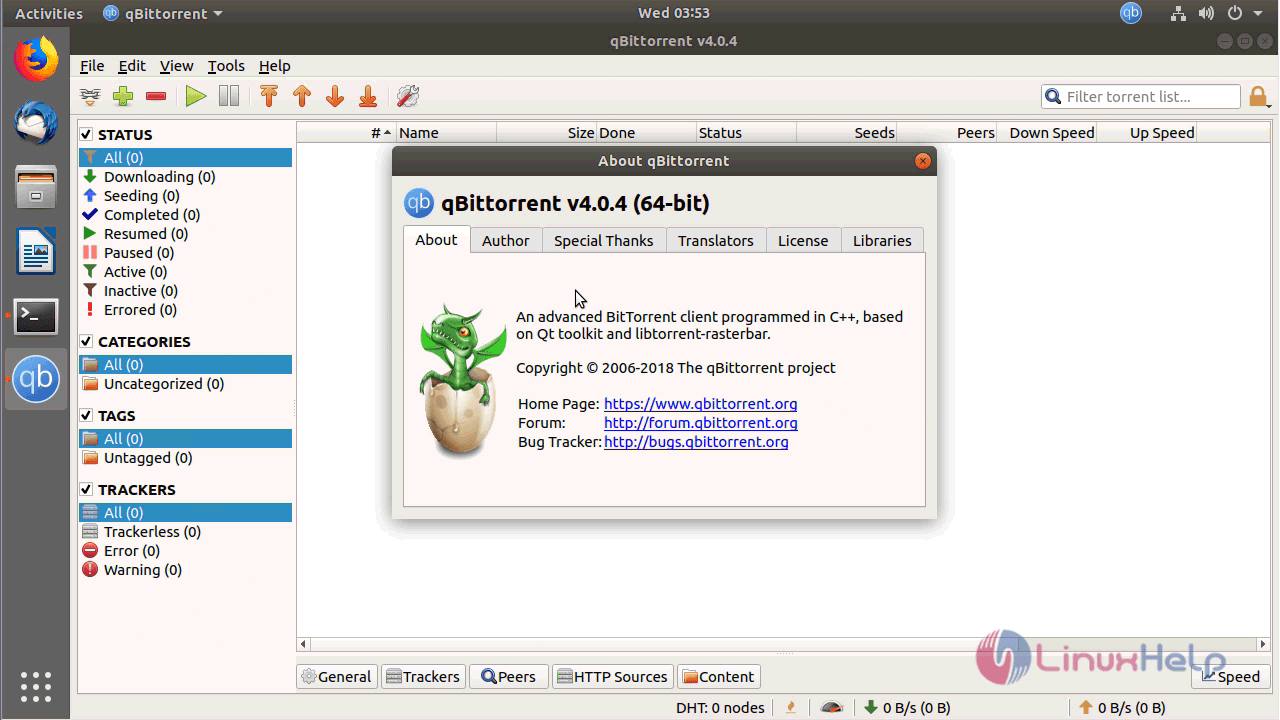1280x720 pixels.
Task: Click the red minus Delete torrent icon
Action: [156, 97]
